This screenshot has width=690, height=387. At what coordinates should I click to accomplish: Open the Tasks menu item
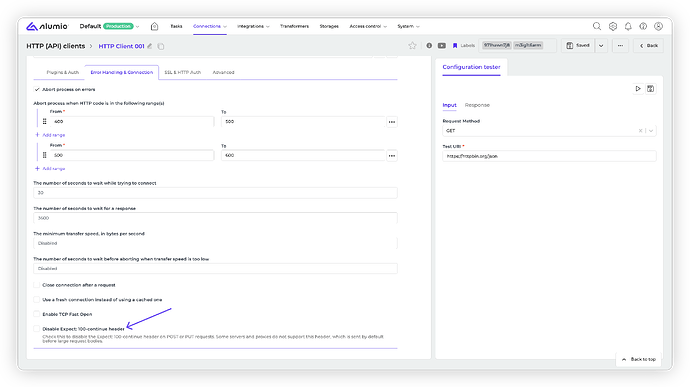pos(176,26)
